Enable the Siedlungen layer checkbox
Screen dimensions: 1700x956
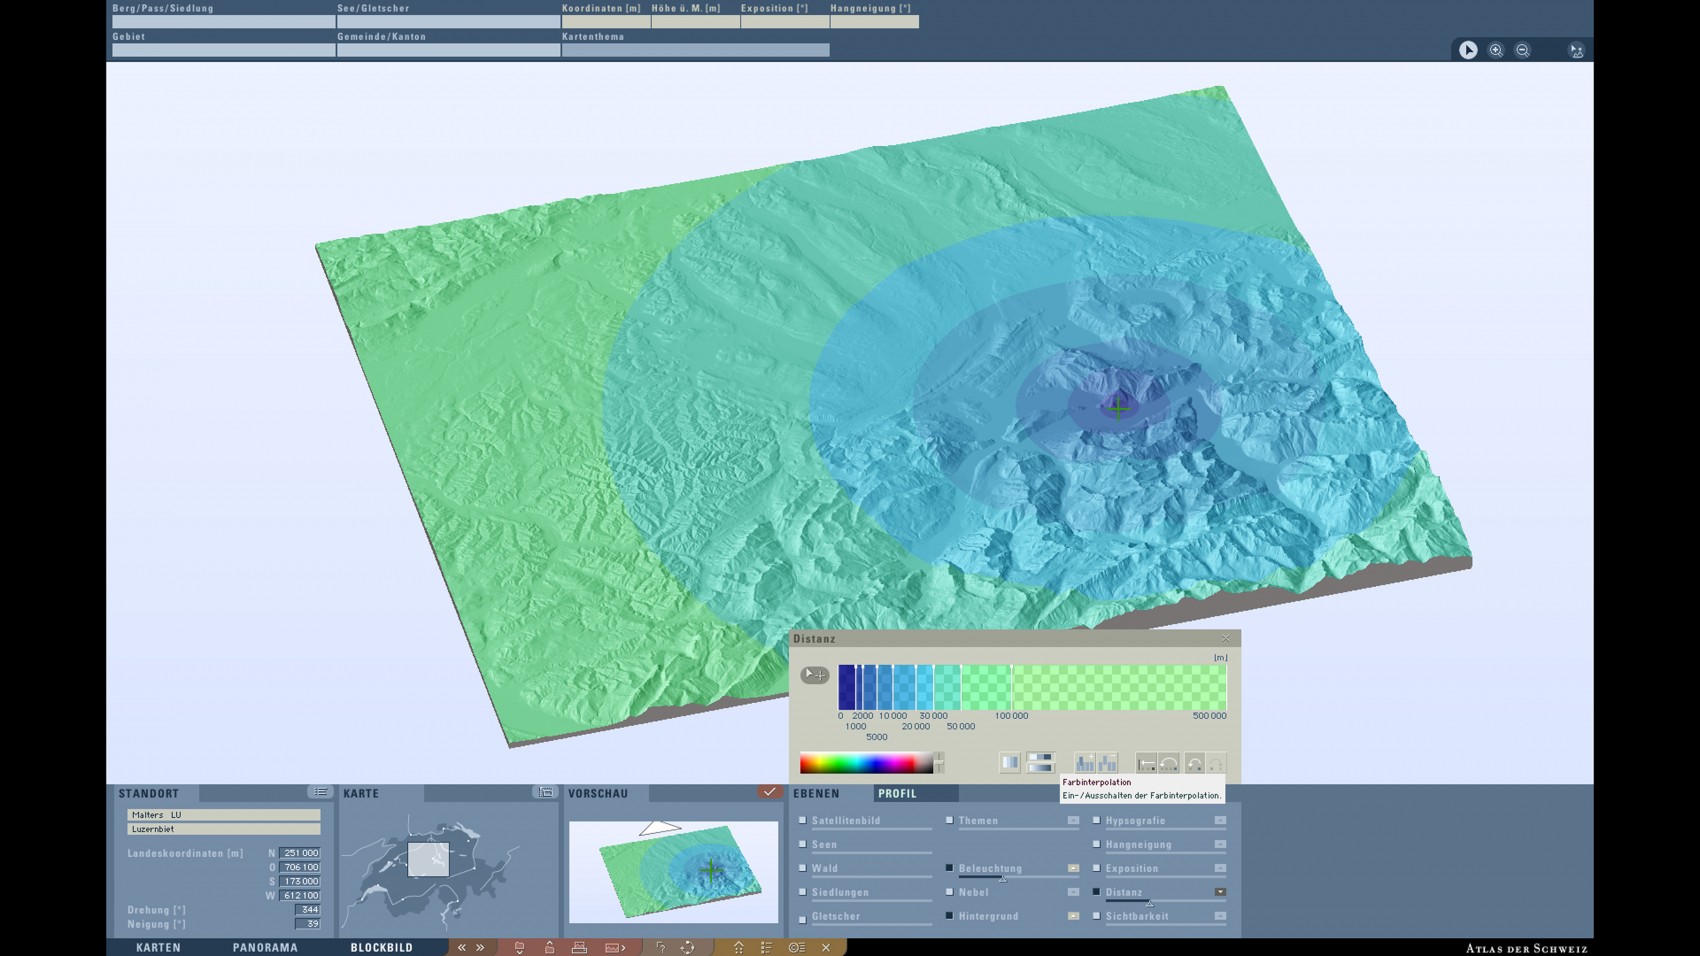(802, 892)
